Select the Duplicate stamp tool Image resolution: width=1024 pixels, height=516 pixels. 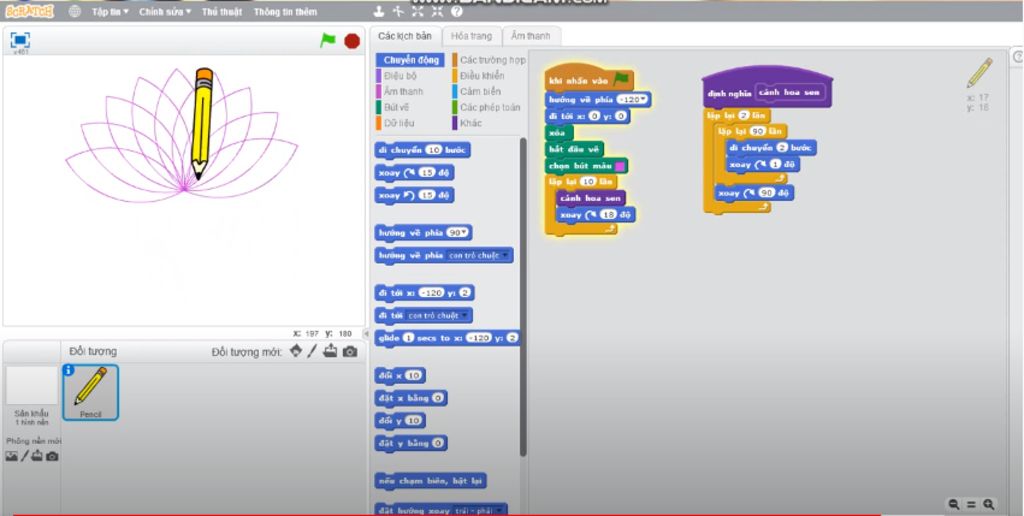click(x=379, y=11)
